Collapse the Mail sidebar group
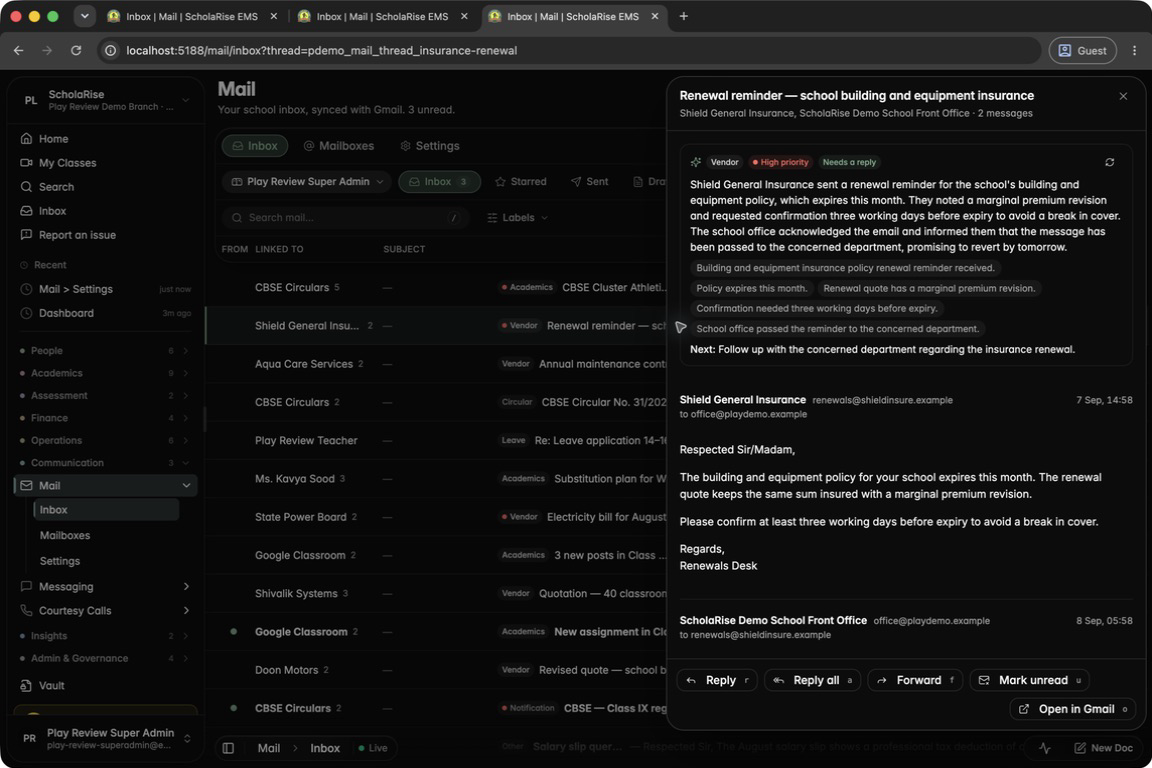Viewport: 1152px width, 768px height. coord(186,486)
